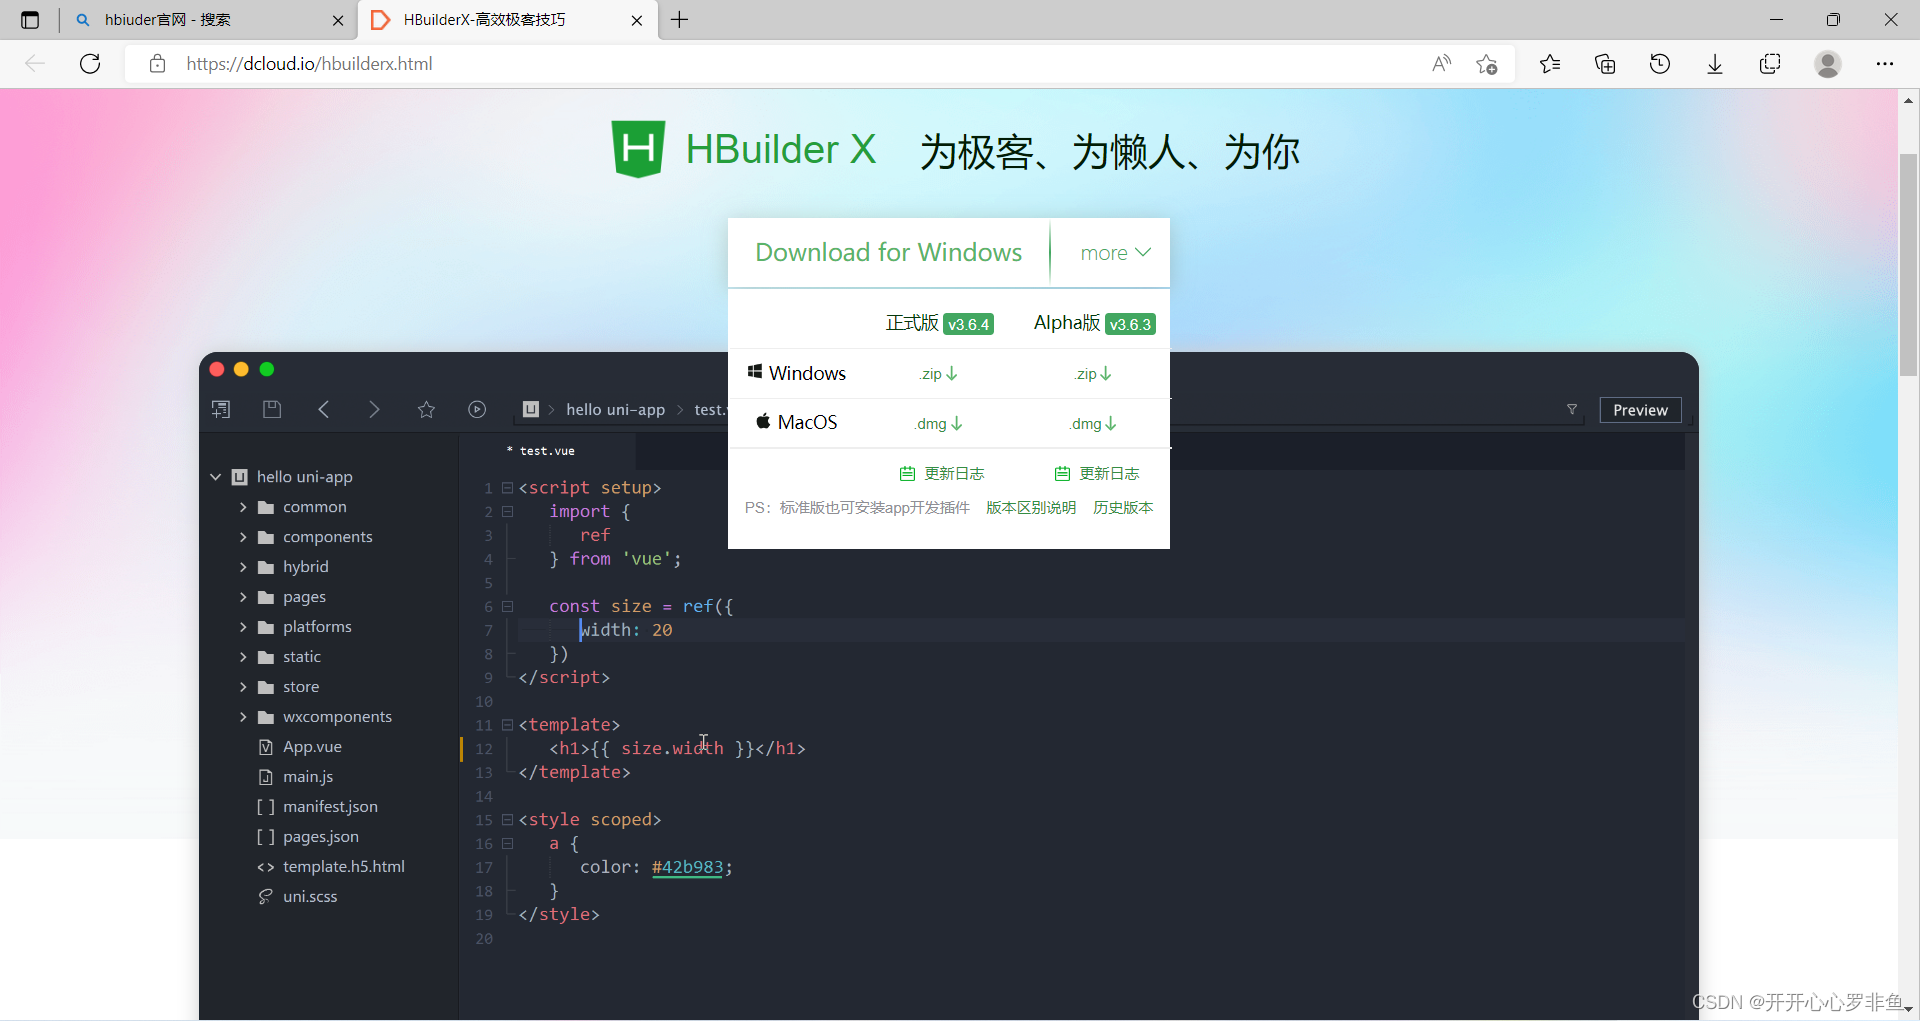Open the browser History icon
The image size is (1920, 1021).
pos(1660,64)
